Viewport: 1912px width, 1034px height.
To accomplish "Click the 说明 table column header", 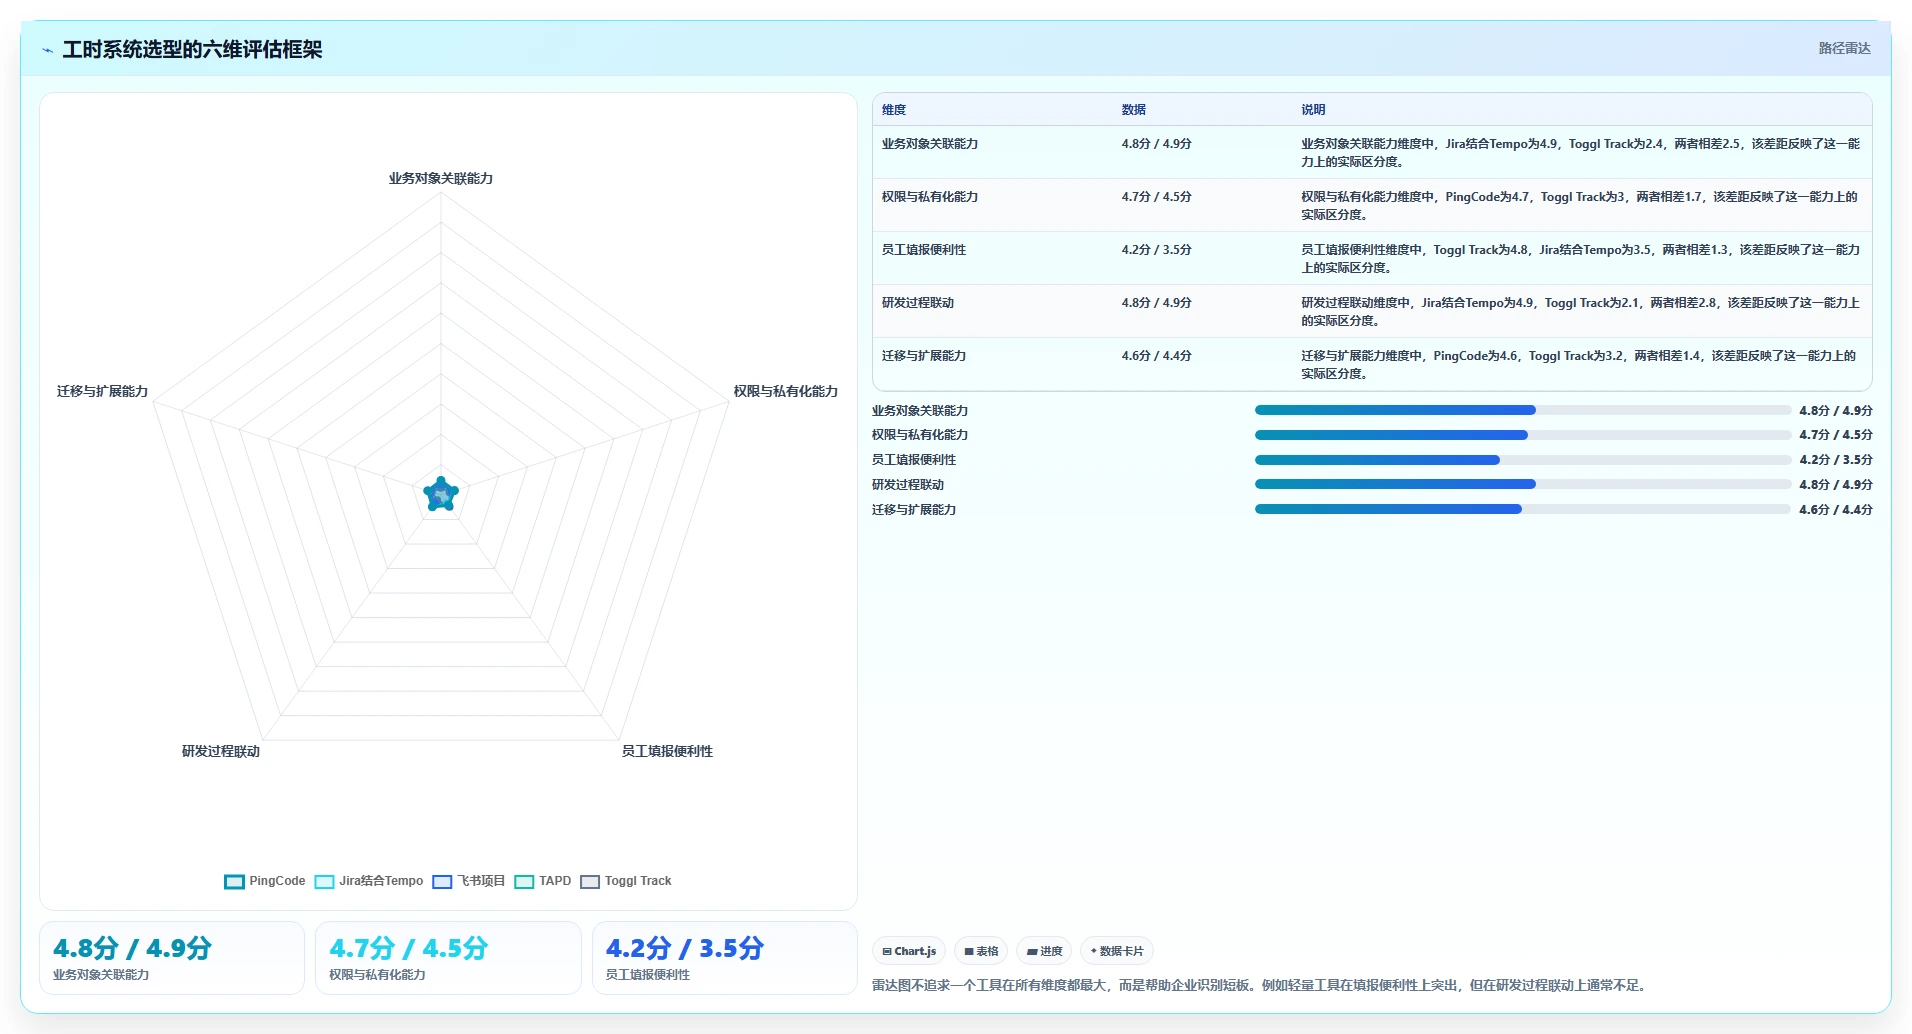I will (1313, 110).
